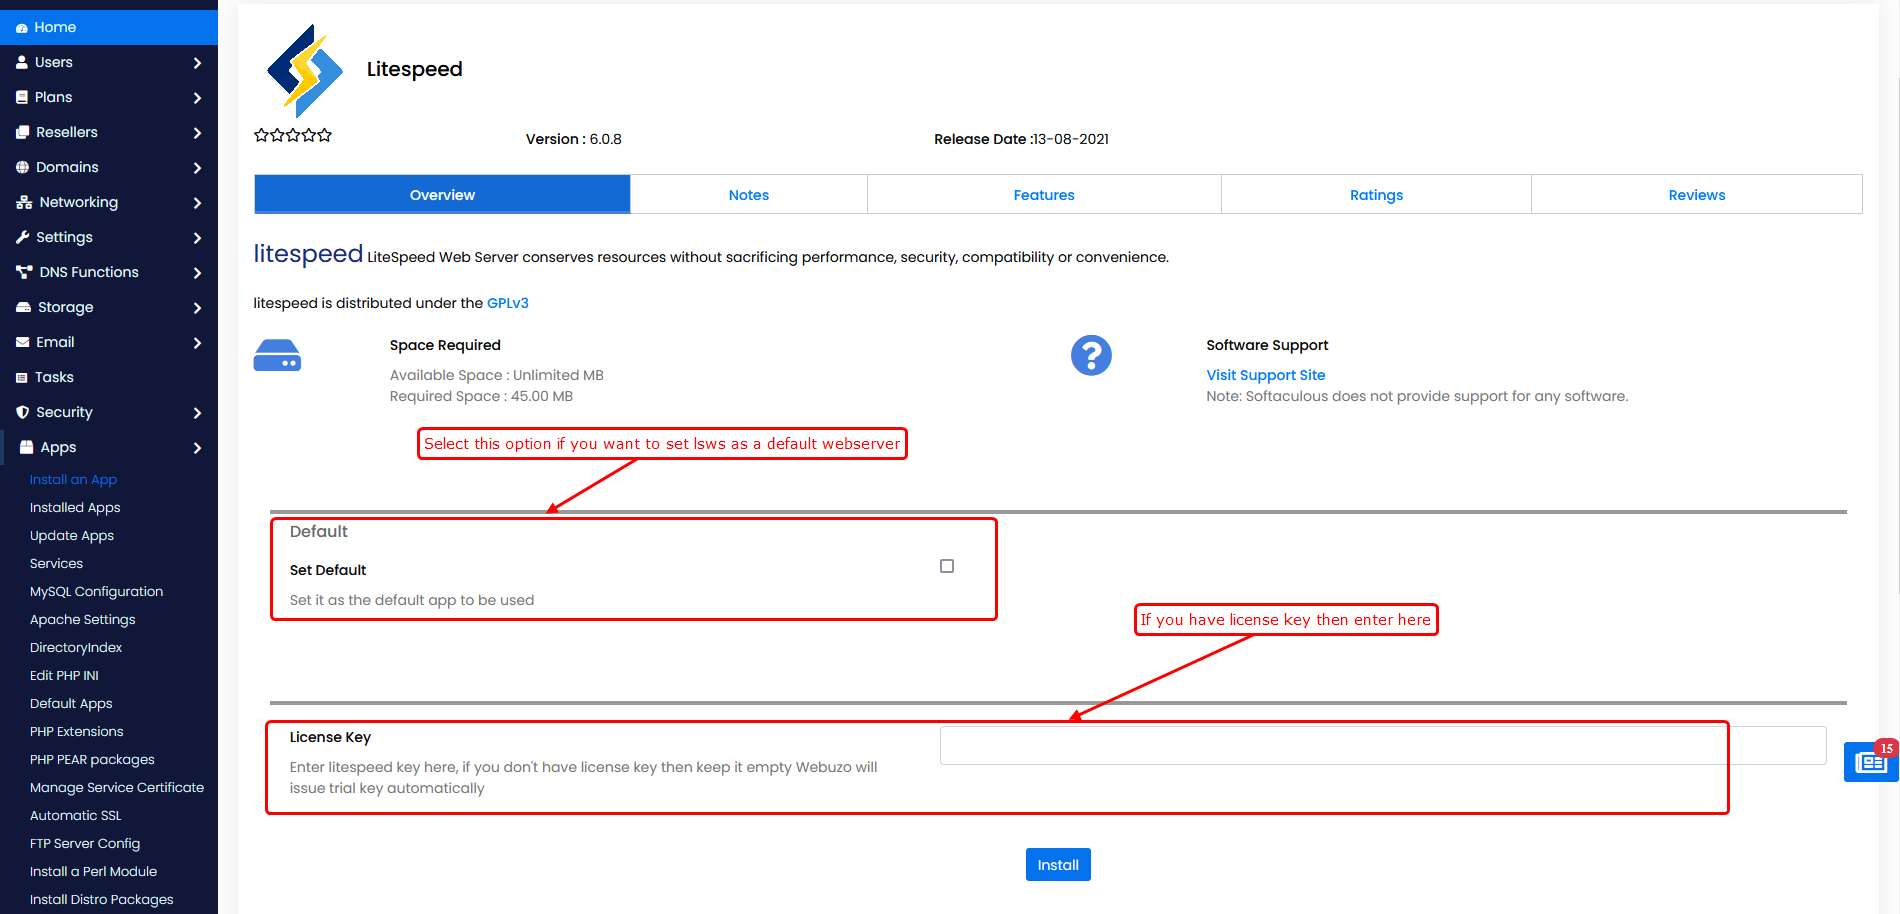This screenshot has height=914, width=1900.
Task: Open the news widget with 15 badge
Action: pyautogui.click(x=1870, y=762)
